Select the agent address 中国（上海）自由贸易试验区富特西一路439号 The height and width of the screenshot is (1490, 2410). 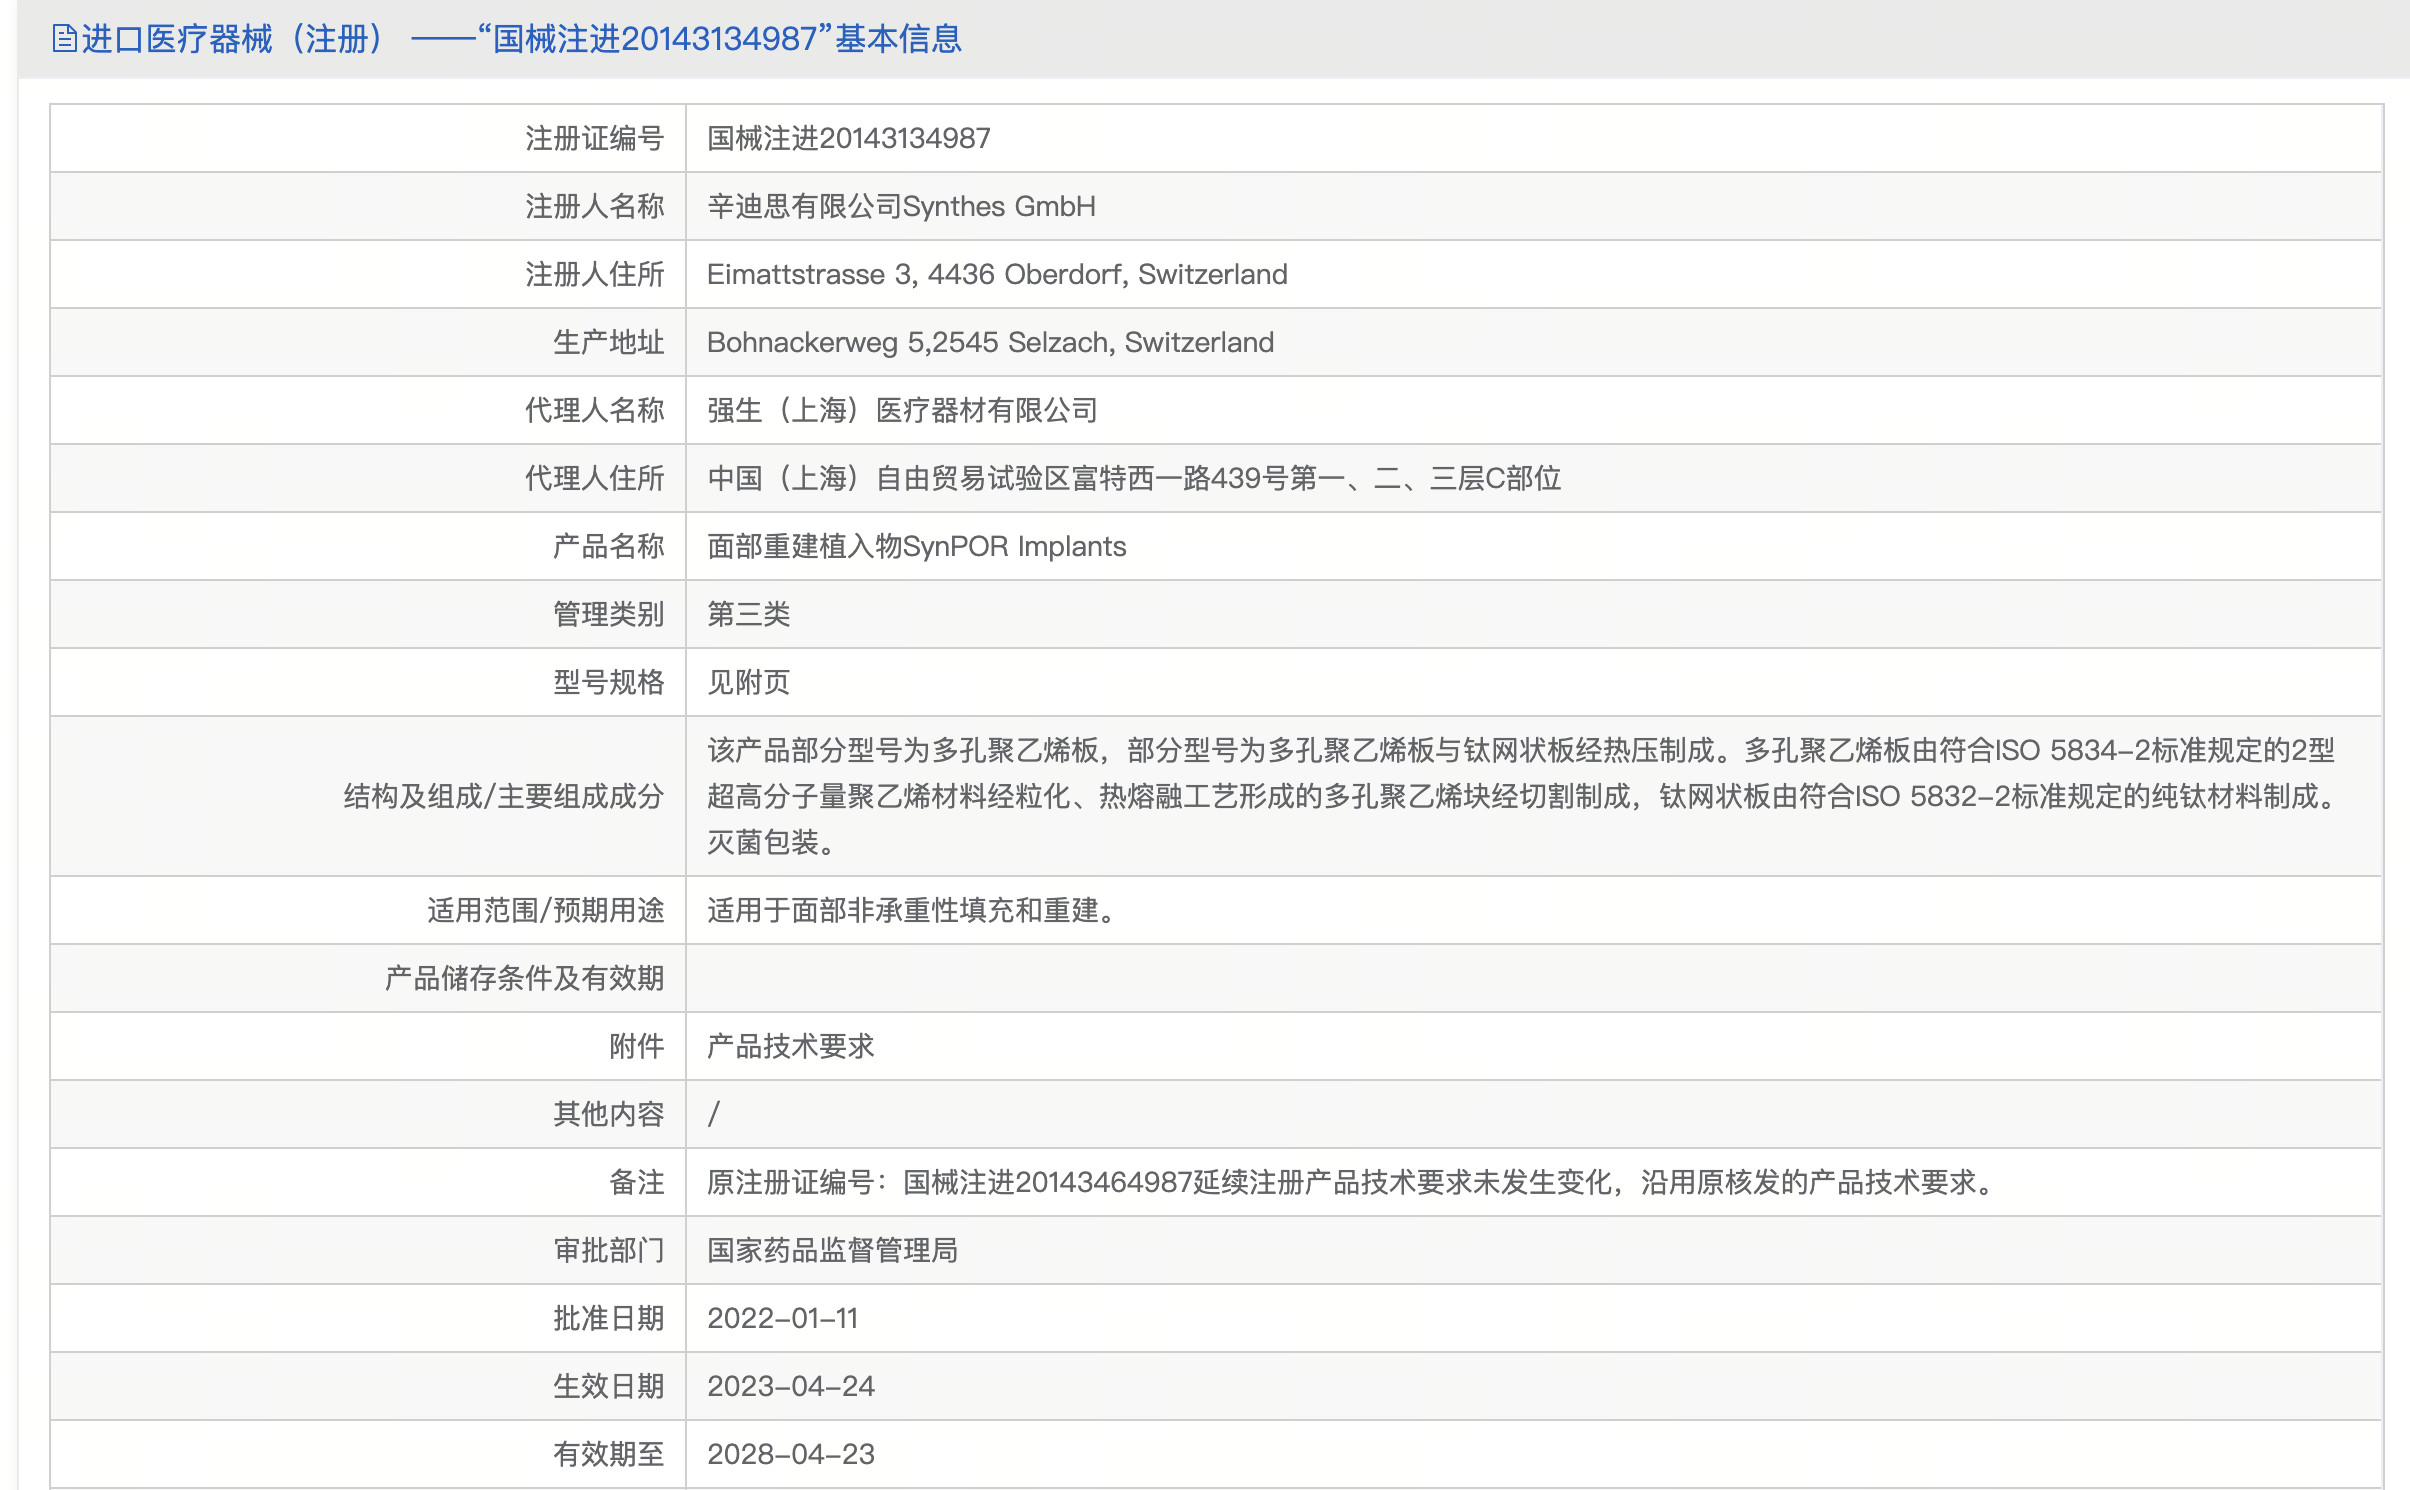(x=1134, y=478)
